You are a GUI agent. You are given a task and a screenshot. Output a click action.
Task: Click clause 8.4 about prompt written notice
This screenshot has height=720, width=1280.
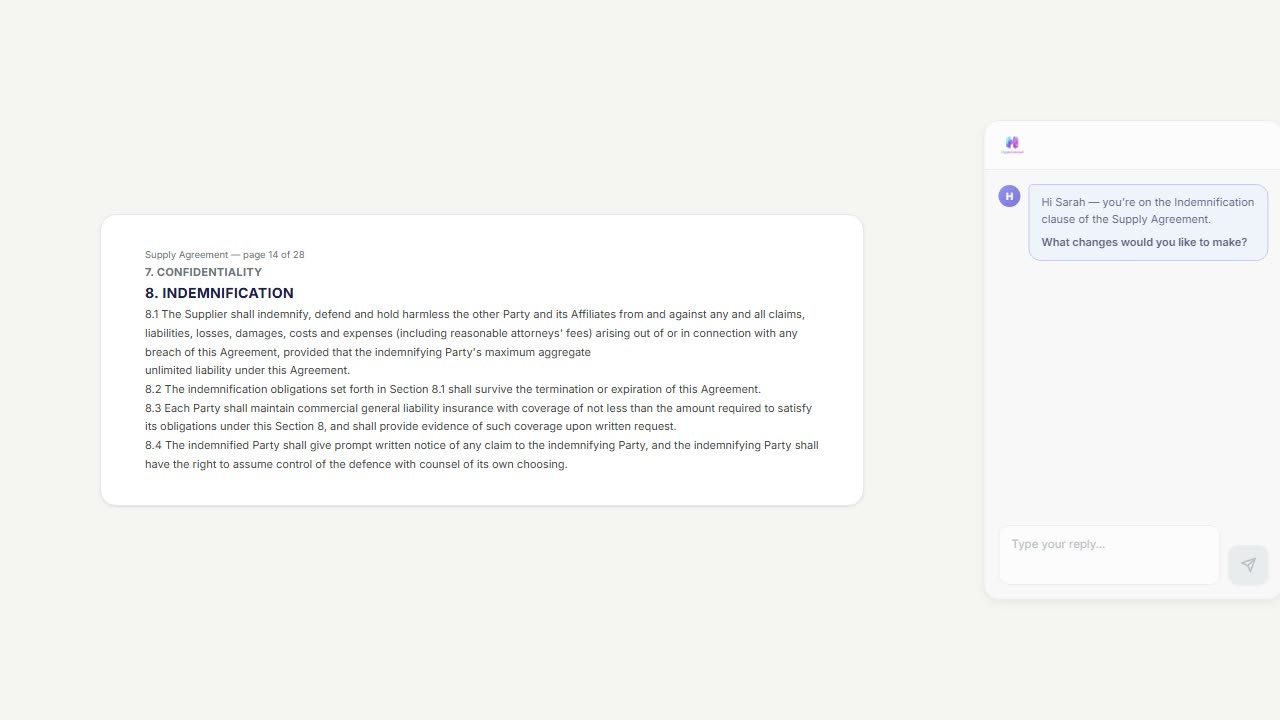[481, 445]
